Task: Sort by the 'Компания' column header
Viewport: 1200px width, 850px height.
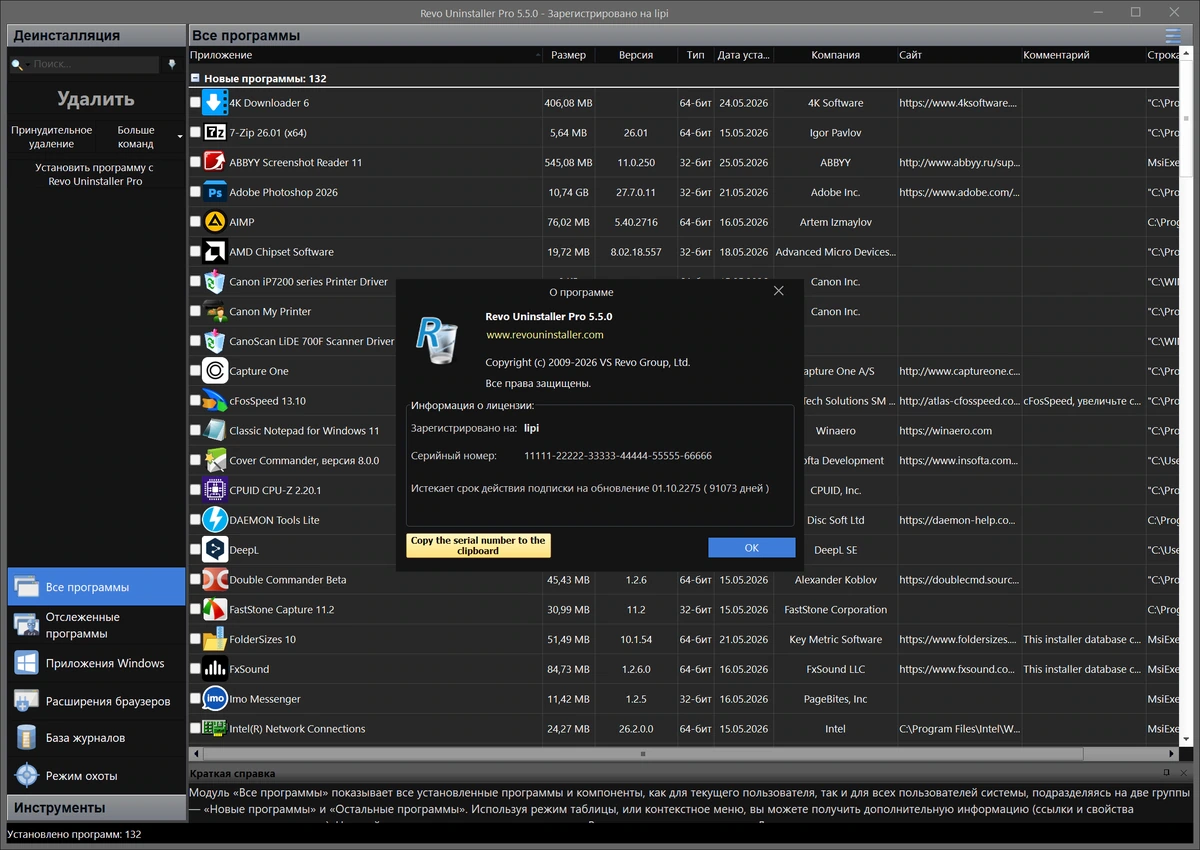Action: (x=835, y=55)
